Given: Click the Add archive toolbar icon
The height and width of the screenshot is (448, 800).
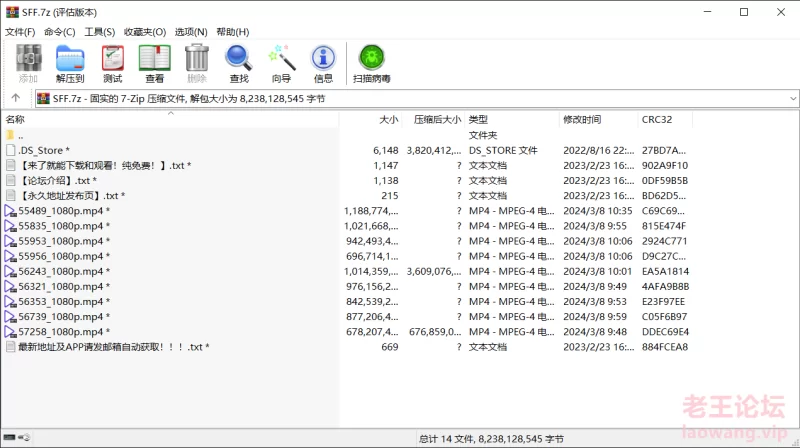Looking at the screenshot, I should pyautogui.click(x=28, y=63).
